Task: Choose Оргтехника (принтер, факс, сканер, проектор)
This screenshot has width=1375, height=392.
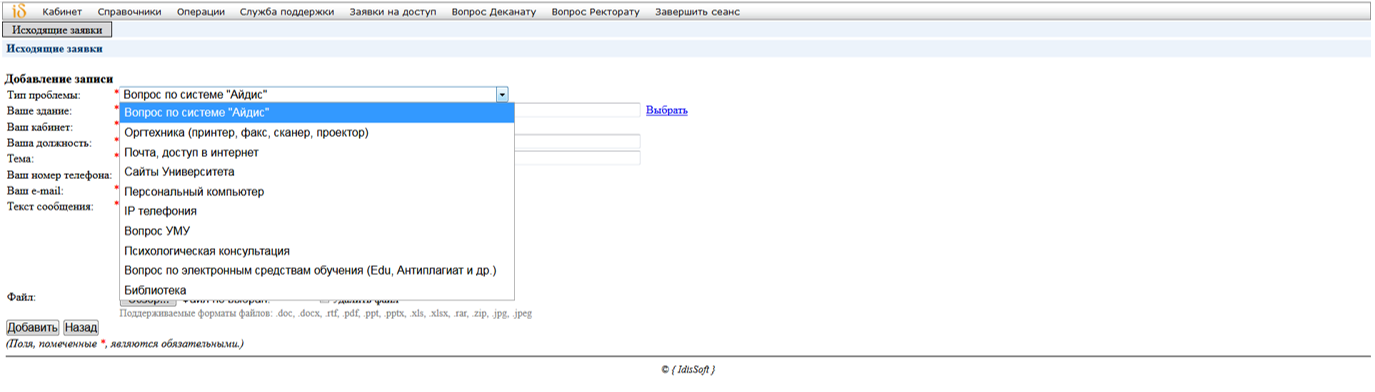Action: (x=316, y=132)
